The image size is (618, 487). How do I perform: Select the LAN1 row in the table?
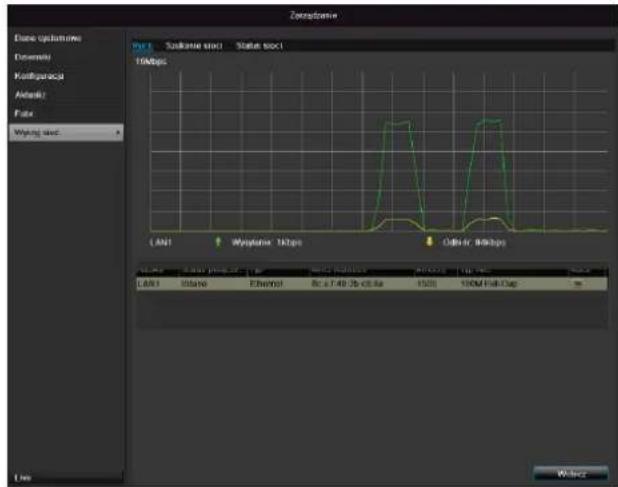point(372,284)
